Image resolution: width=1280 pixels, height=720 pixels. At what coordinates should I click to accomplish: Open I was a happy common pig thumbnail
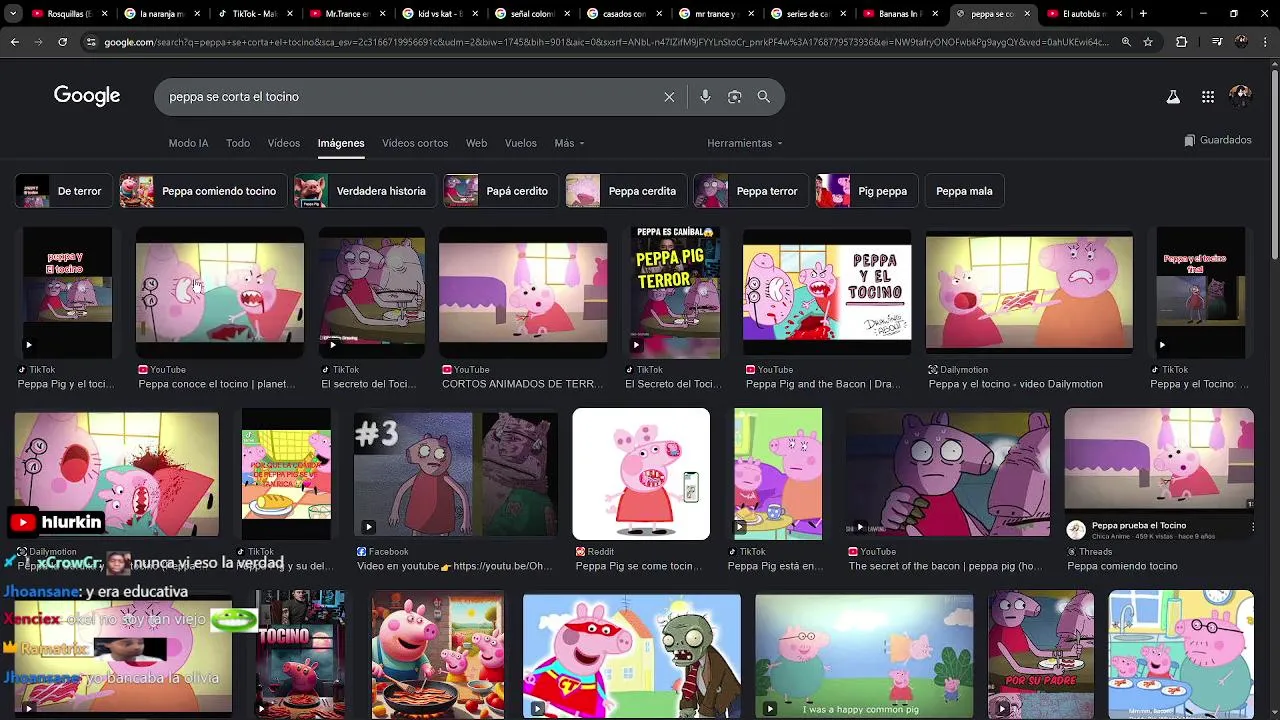click(864, 656)
